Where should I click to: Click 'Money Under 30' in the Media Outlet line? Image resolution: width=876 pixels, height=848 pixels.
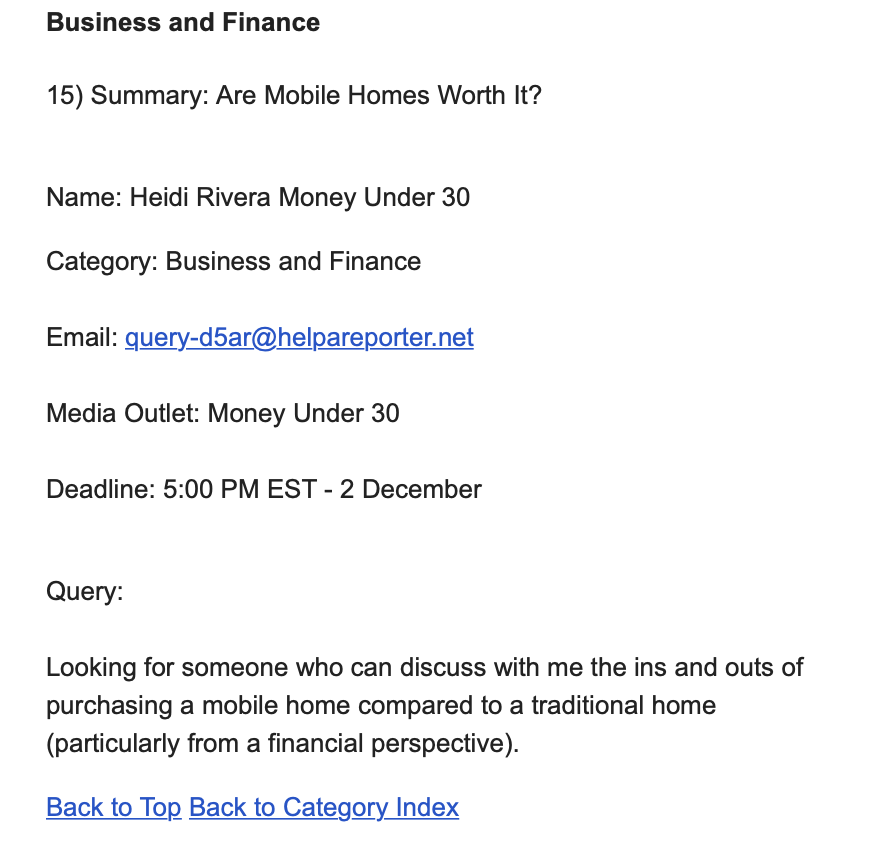303,413
